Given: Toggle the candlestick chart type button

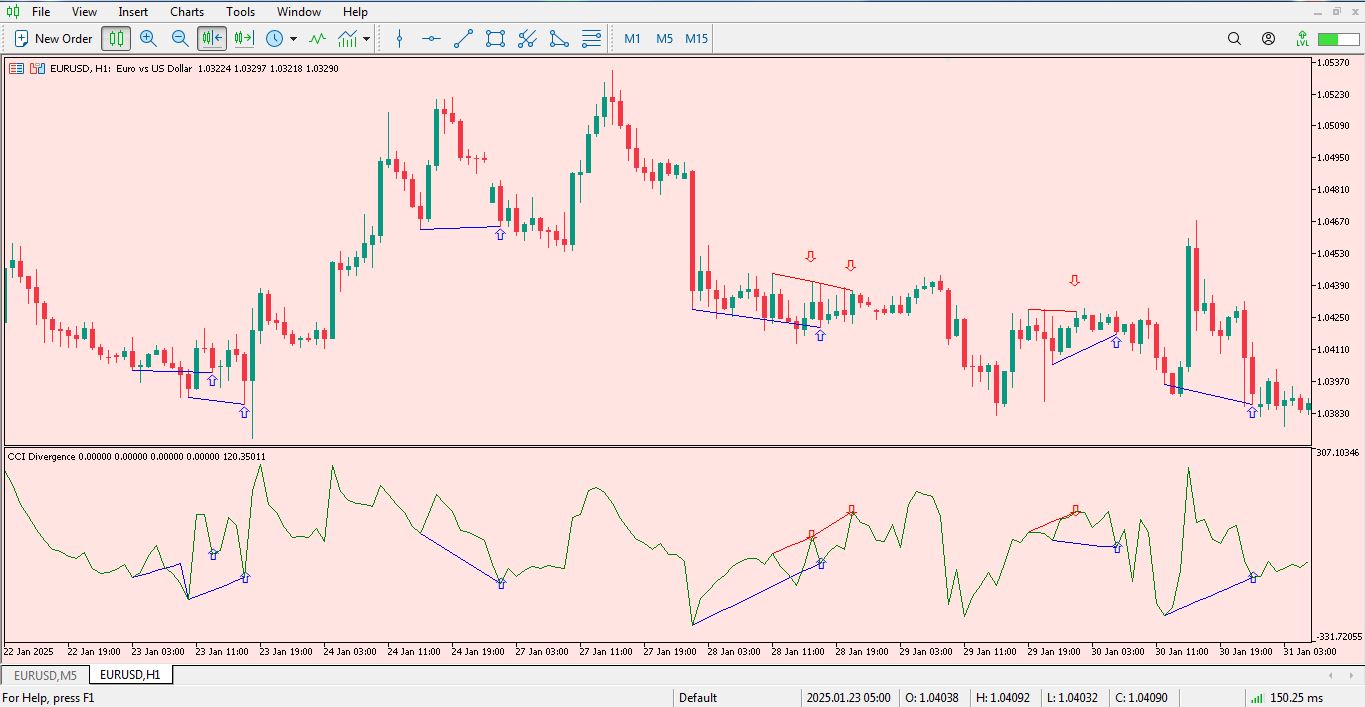Looking at the screenshot, I should click(116, 39).
